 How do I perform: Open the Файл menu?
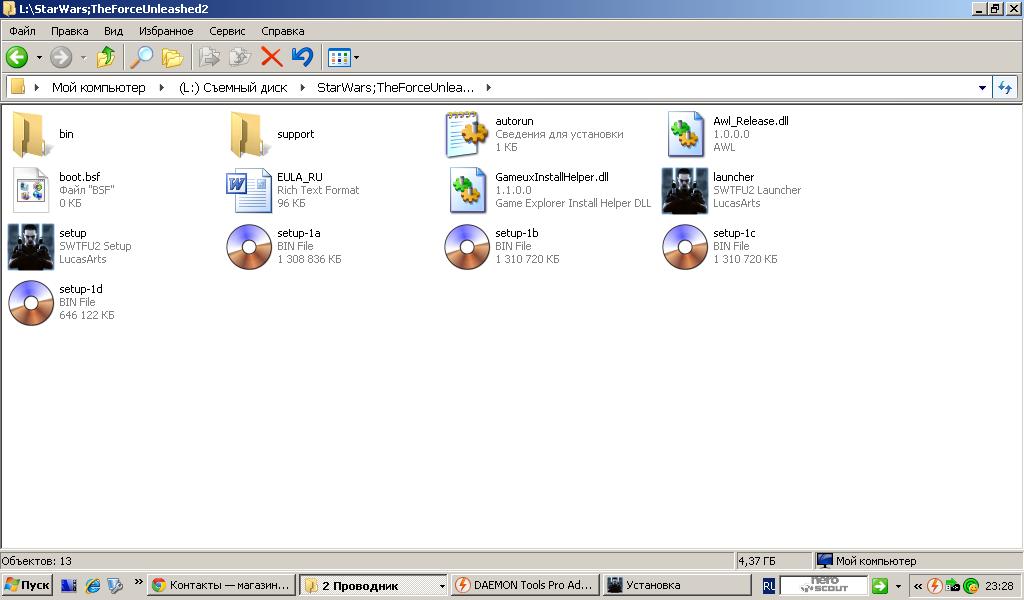click(21, 31)
